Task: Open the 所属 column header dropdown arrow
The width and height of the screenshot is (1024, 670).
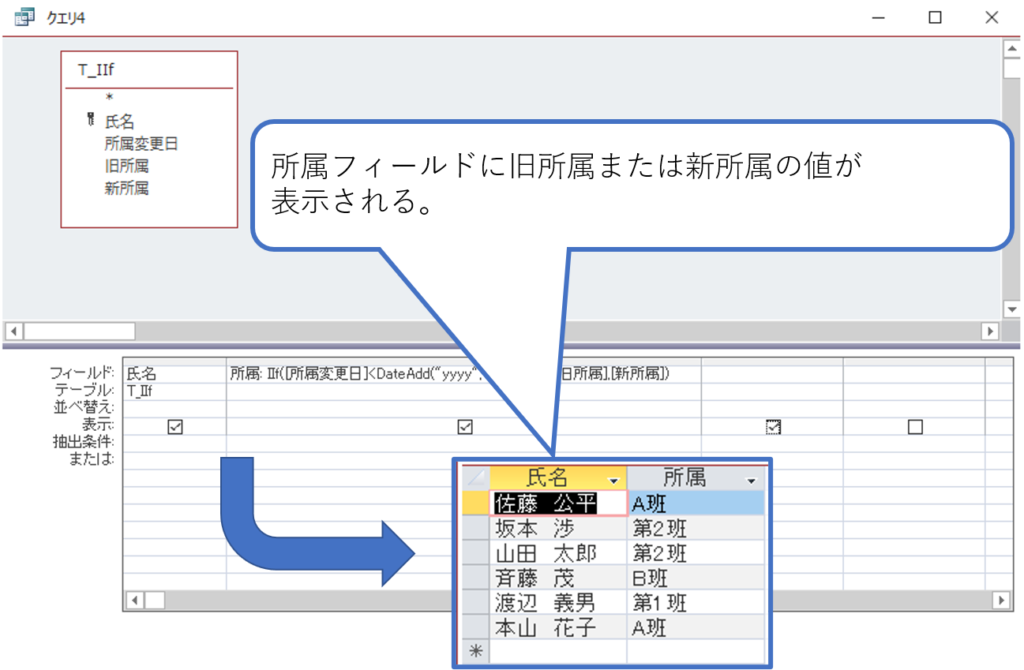Action: 751,481
